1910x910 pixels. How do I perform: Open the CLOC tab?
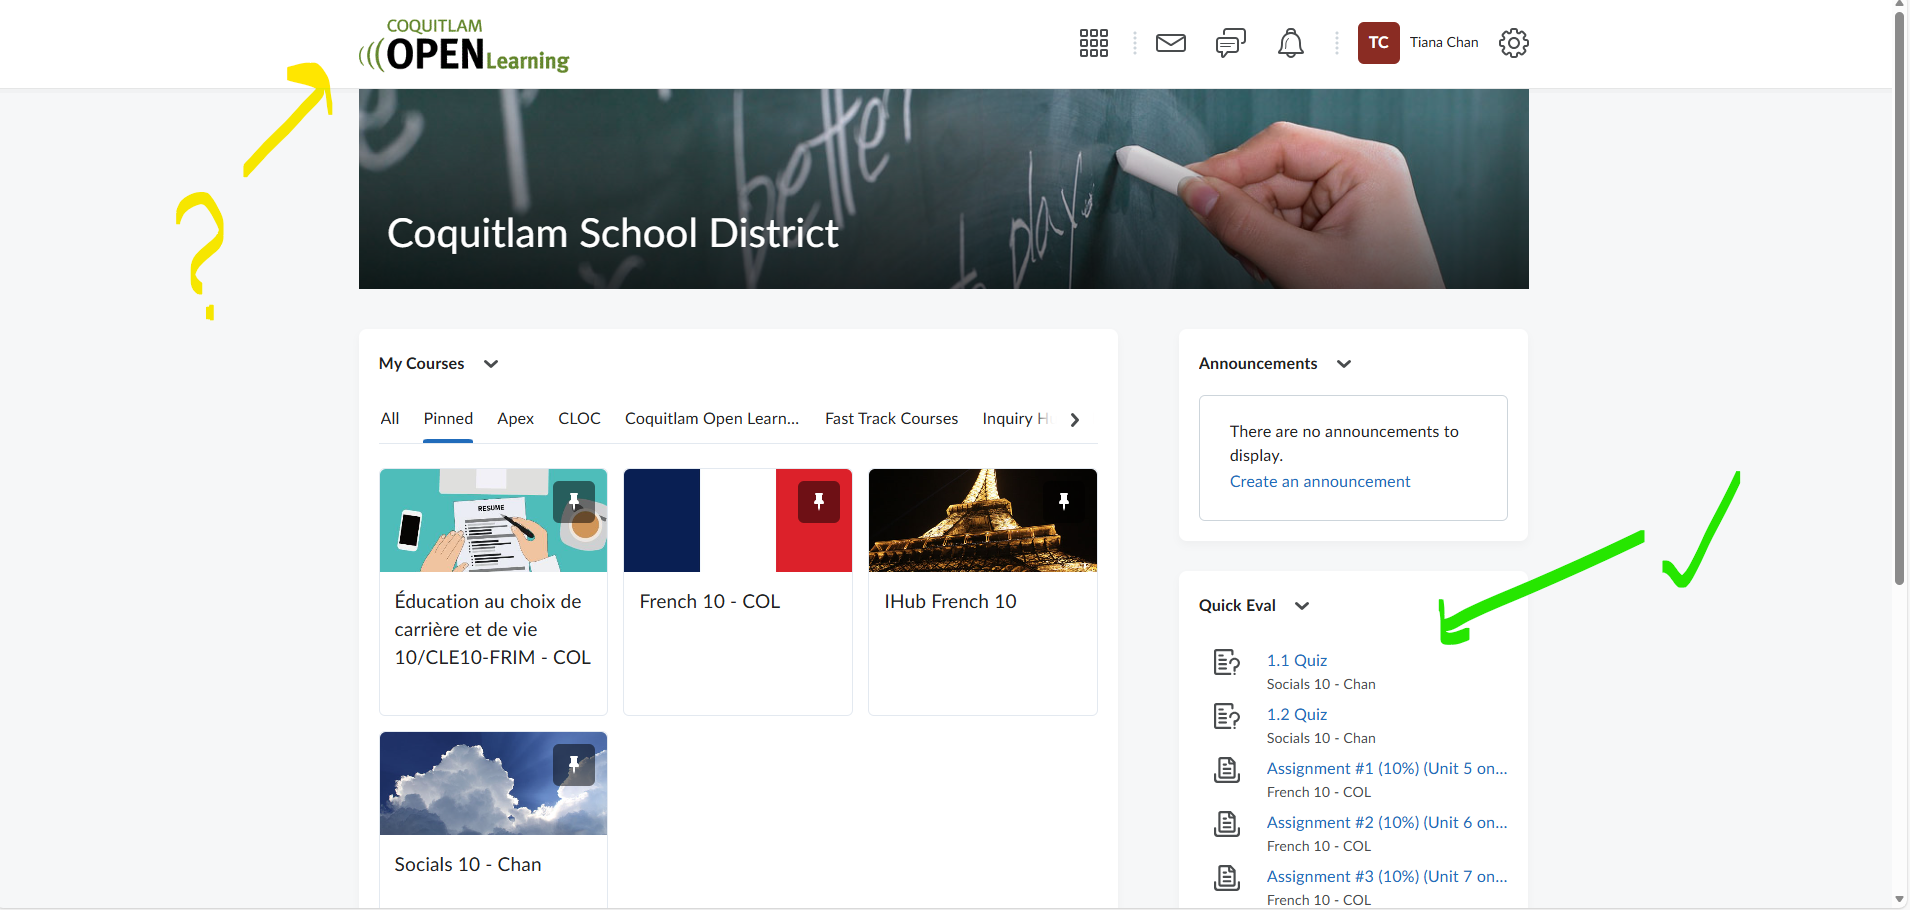(x=580, y=419)
